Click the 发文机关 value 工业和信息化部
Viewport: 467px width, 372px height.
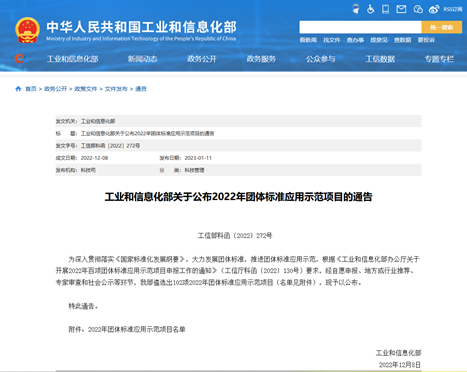(x=98, y=121)
